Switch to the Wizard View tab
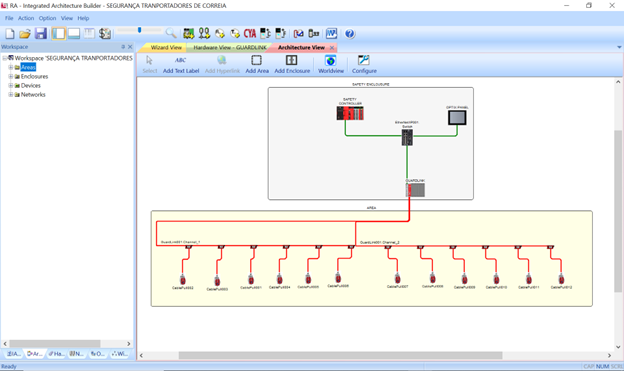 [166, 47]
